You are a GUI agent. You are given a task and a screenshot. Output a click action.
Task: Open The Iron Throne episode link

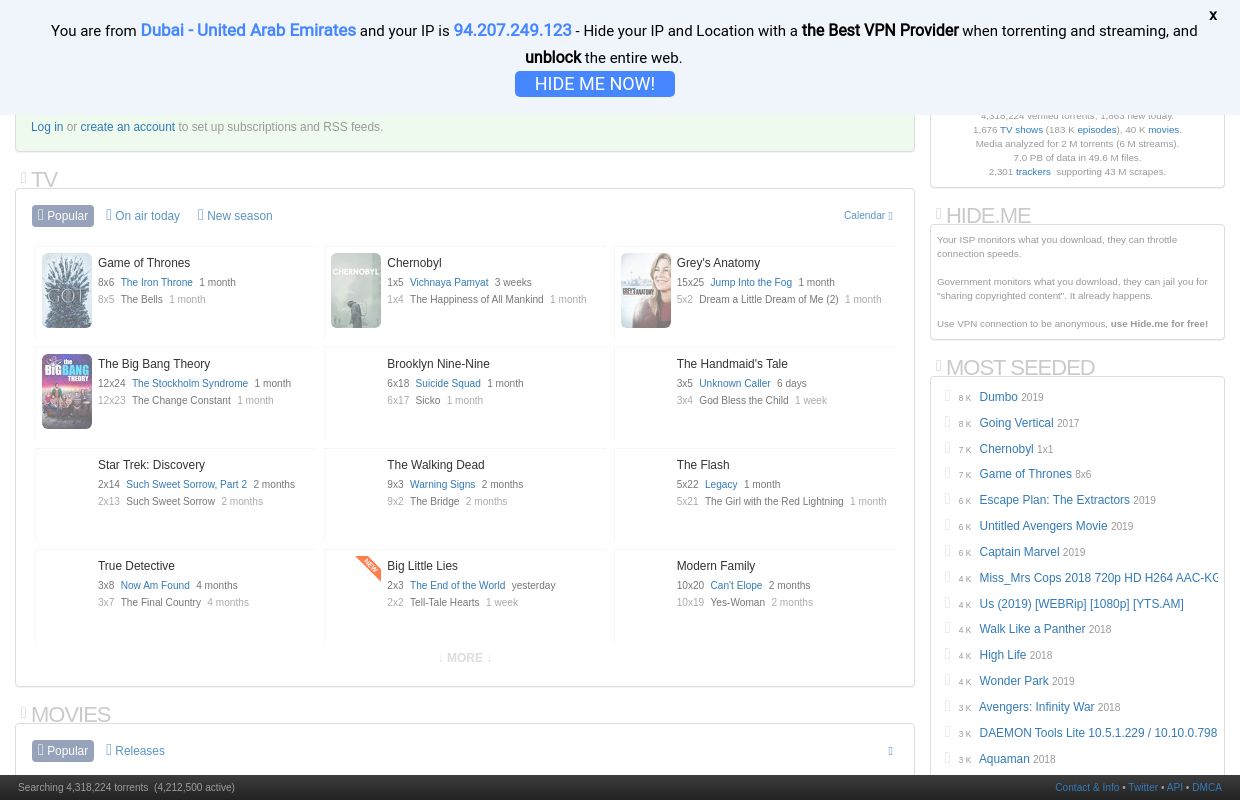point(157,283)
